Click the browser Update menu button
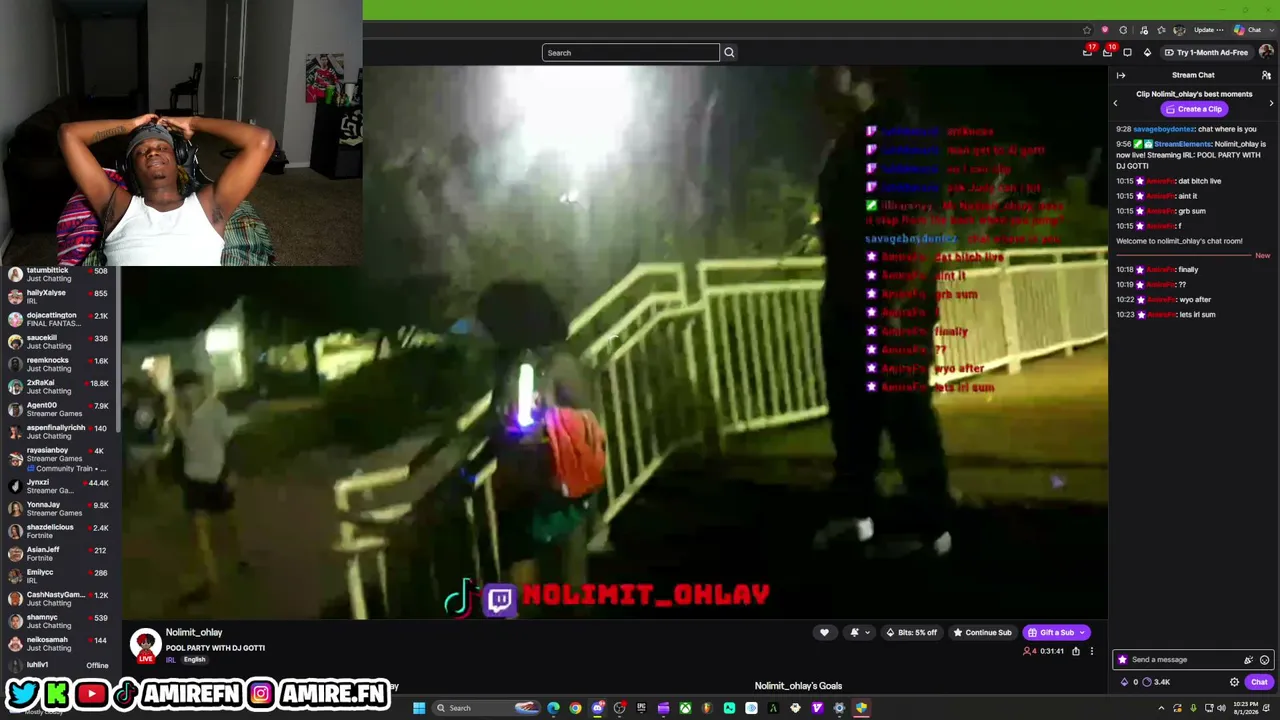The image size is (1280, 720). [x=1208, y=30]
